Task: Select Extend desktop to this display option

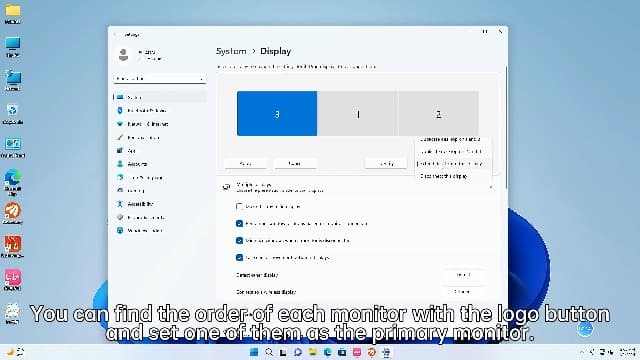Action: pyautogui.click(x=452, y=164)
